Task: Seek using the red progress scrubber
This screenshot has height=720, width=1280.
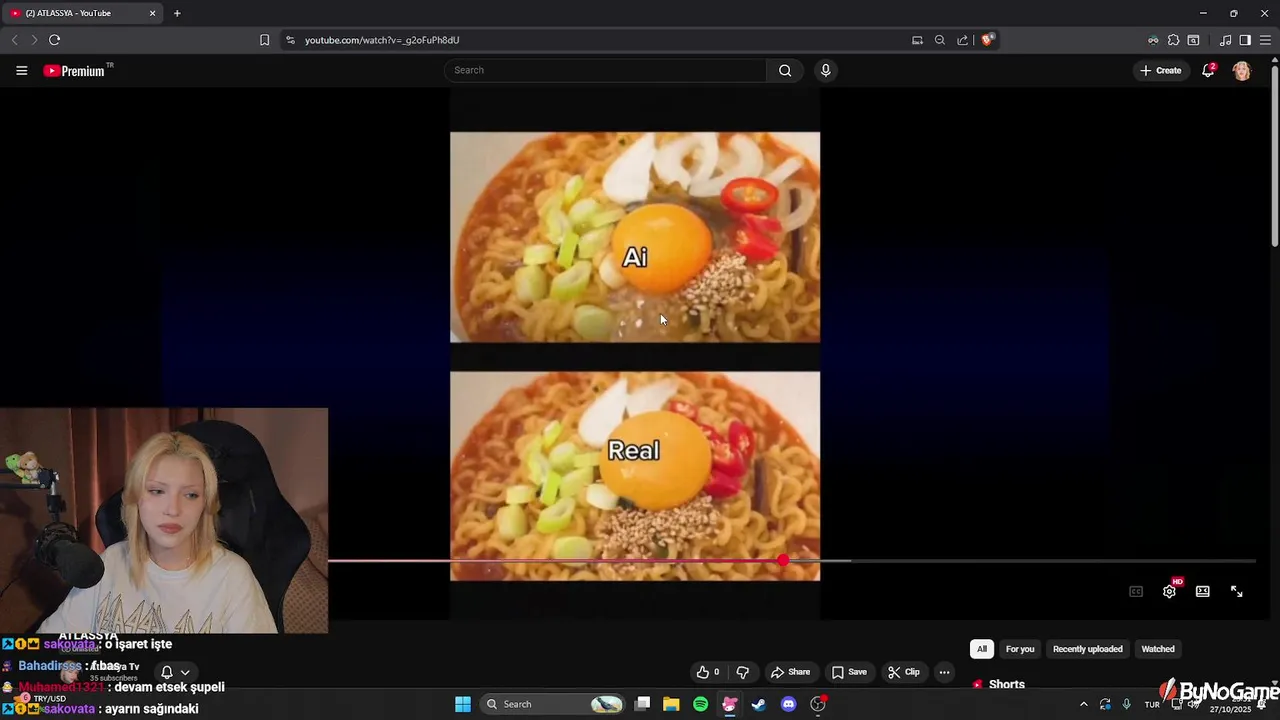Action: (x=782, y=561)
